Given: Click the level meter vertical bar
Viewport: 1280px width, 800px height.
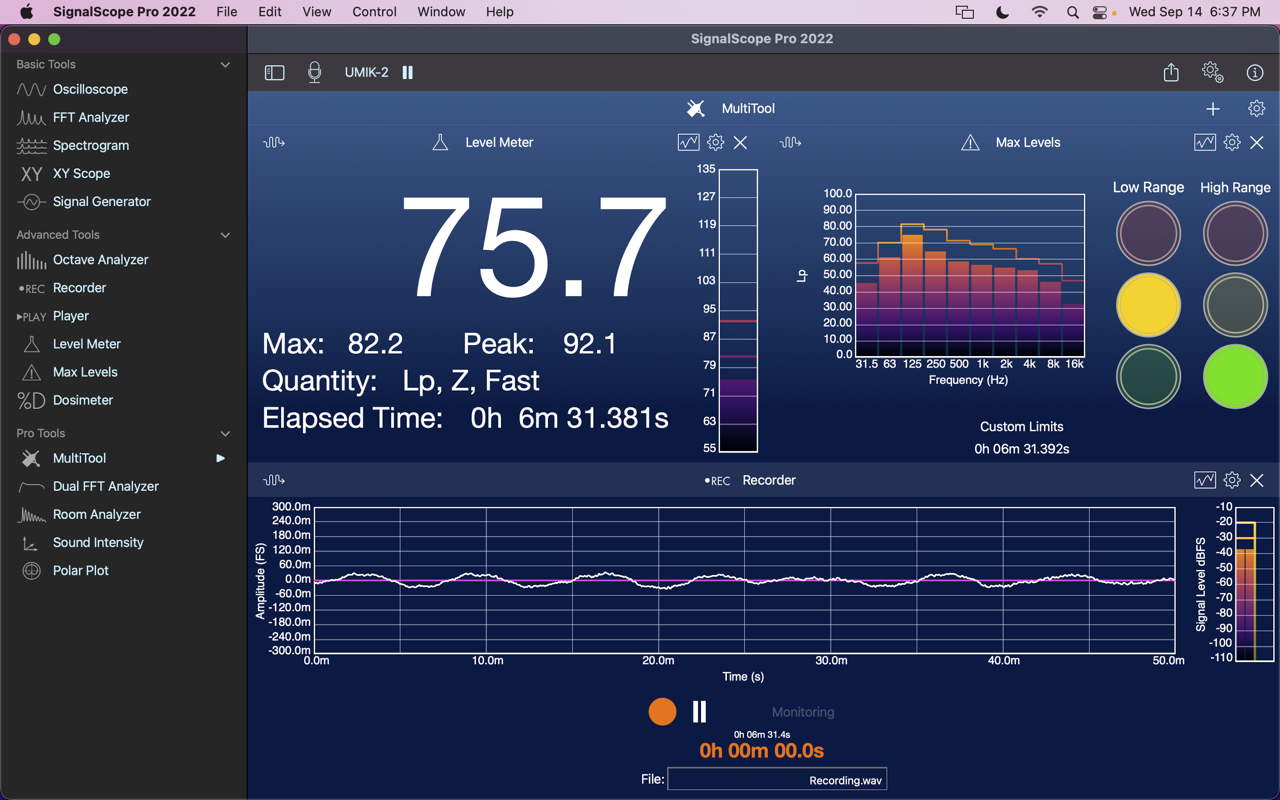Looking at the screenshot, I should (x=738, y=310).
